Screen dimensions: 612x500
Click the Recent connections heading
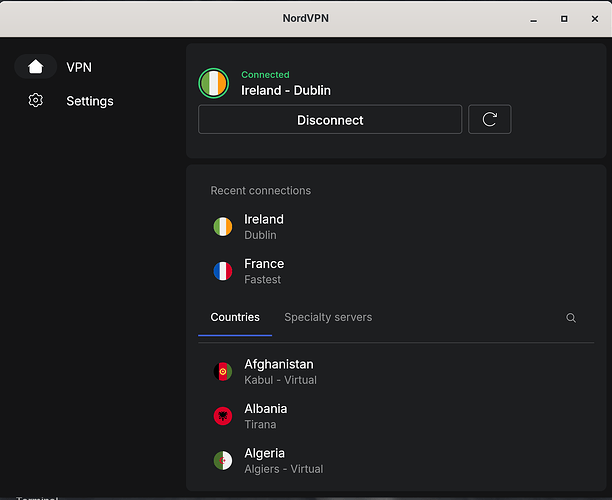260,190
